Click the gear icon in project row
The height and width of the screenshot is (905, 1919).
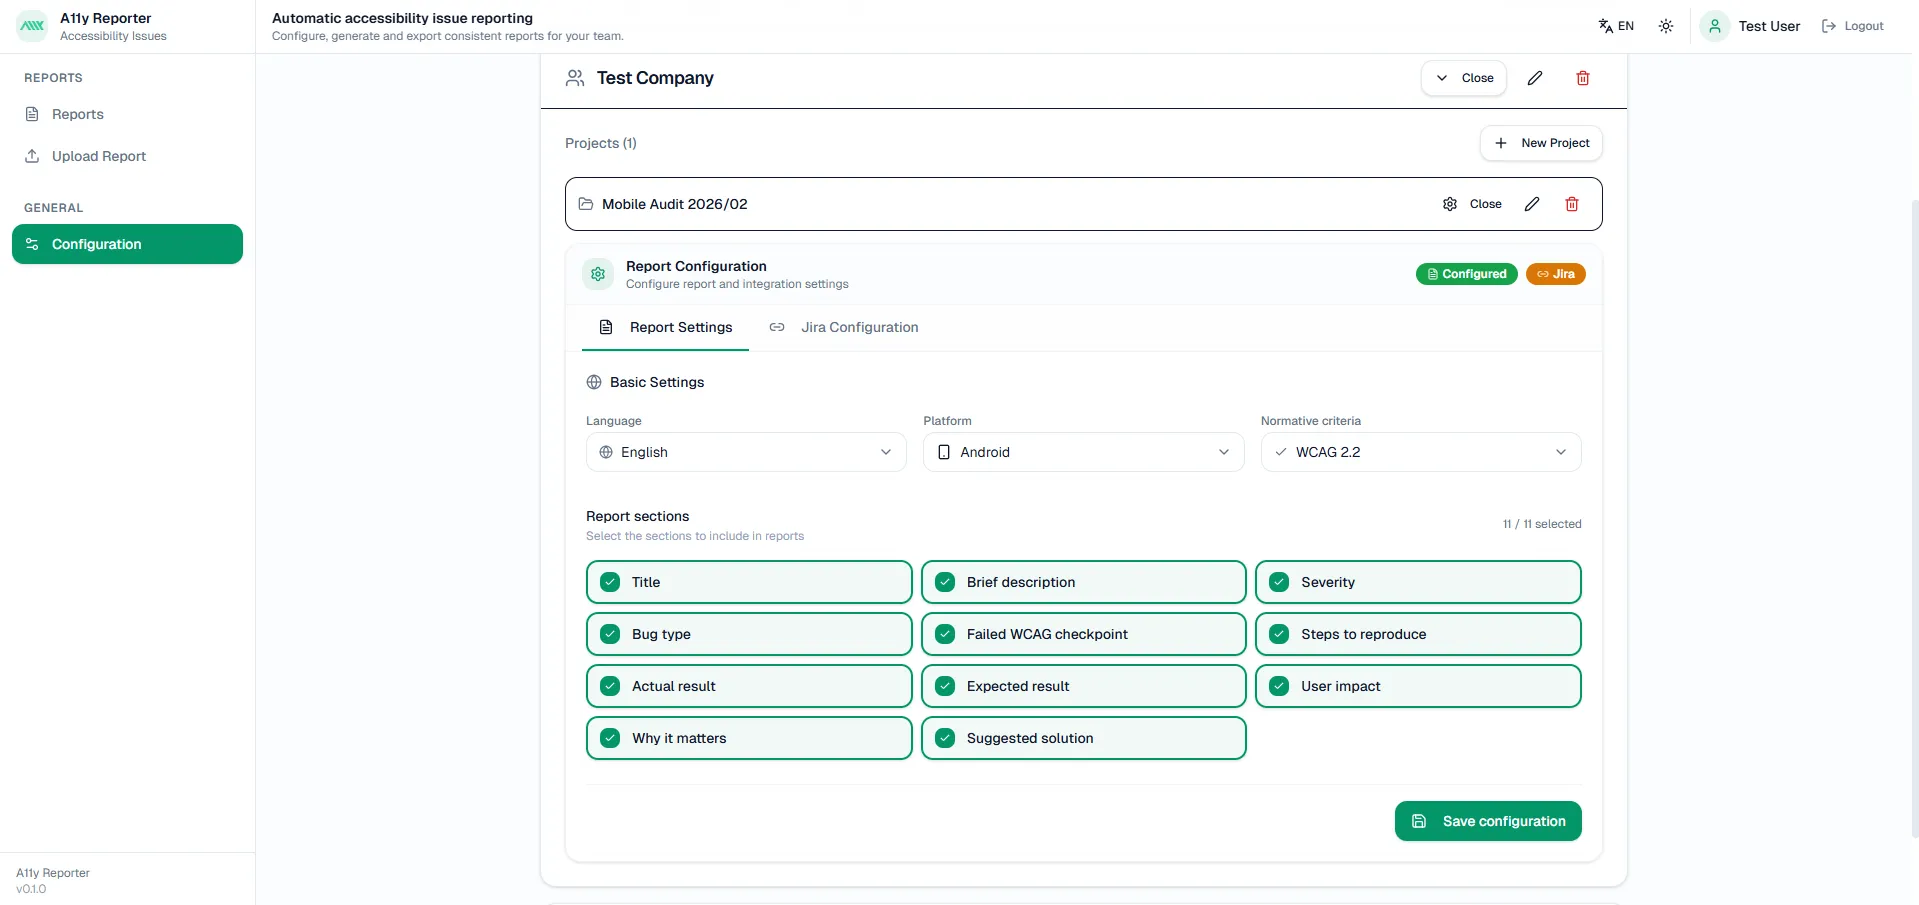point(1450,204)
